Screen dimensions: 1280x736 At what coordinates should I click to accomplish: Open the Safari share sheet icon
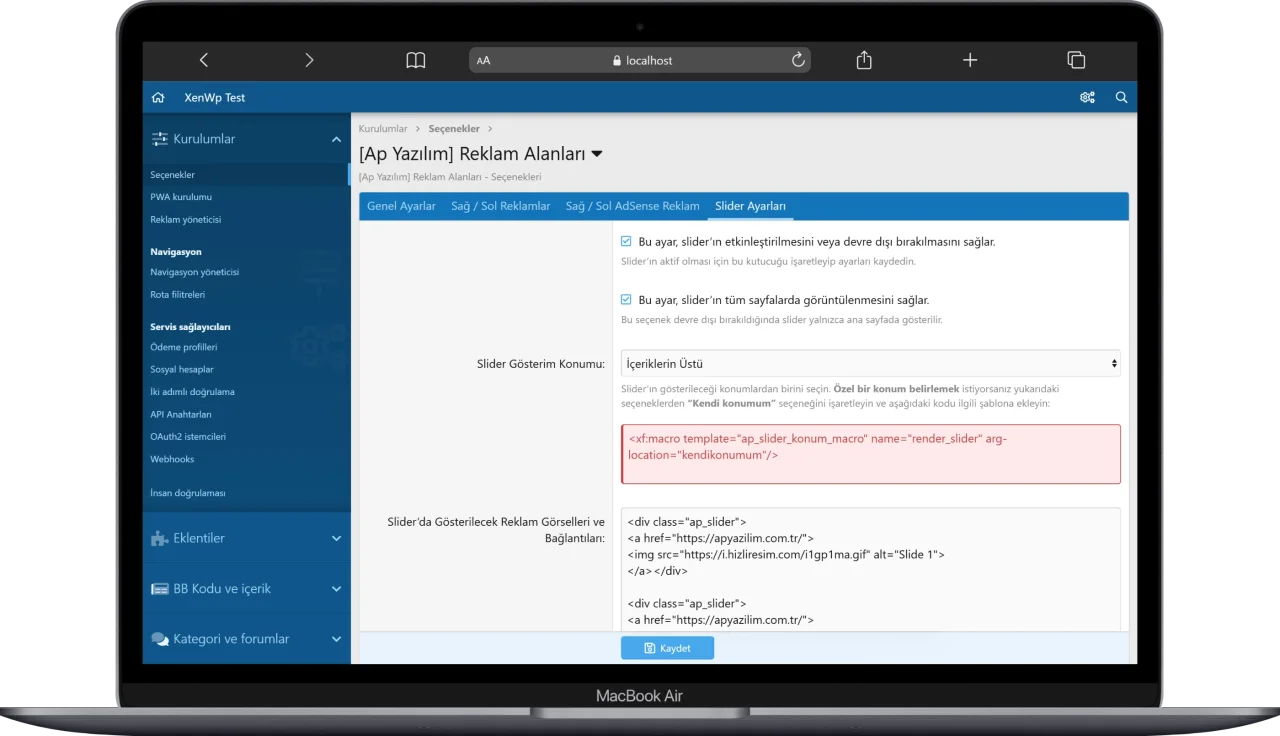864,60
